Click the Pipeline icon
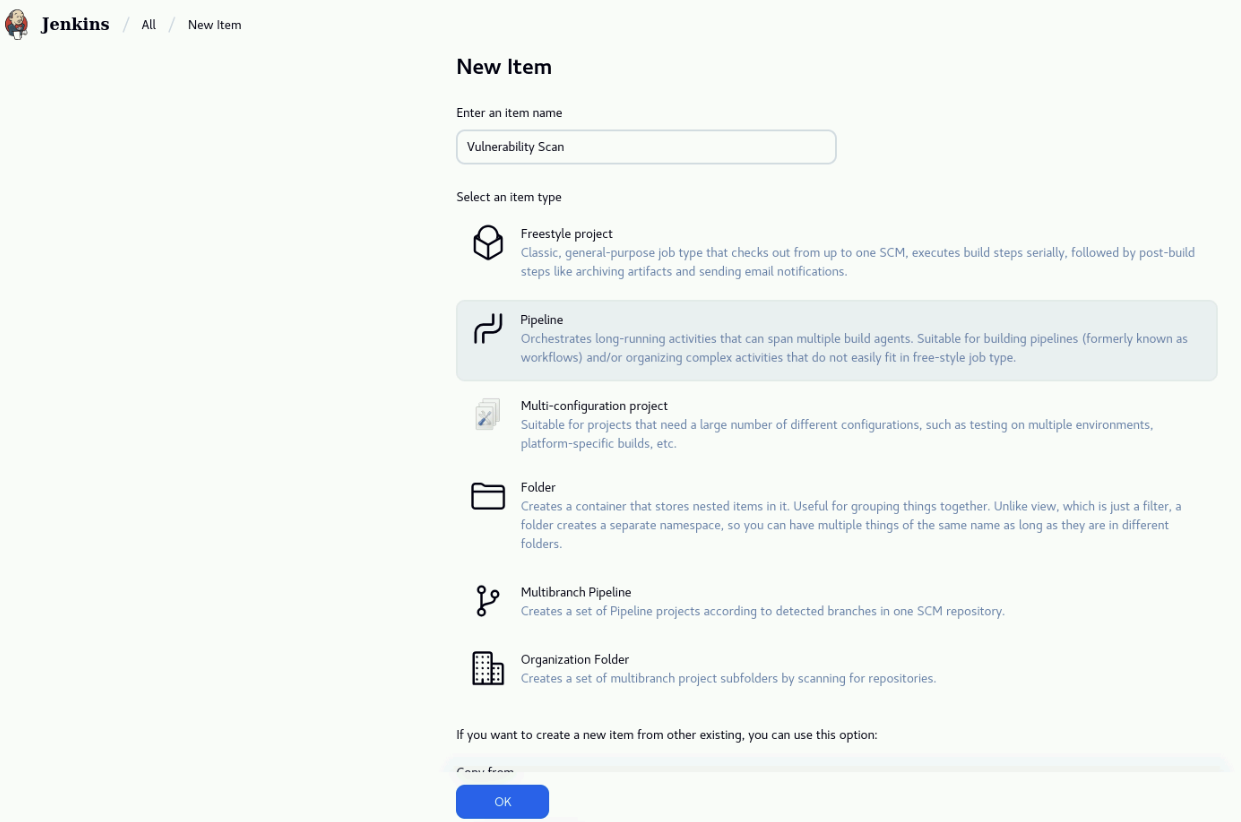This screenshot has height=822, width=1241. click(x=488, y=329)
